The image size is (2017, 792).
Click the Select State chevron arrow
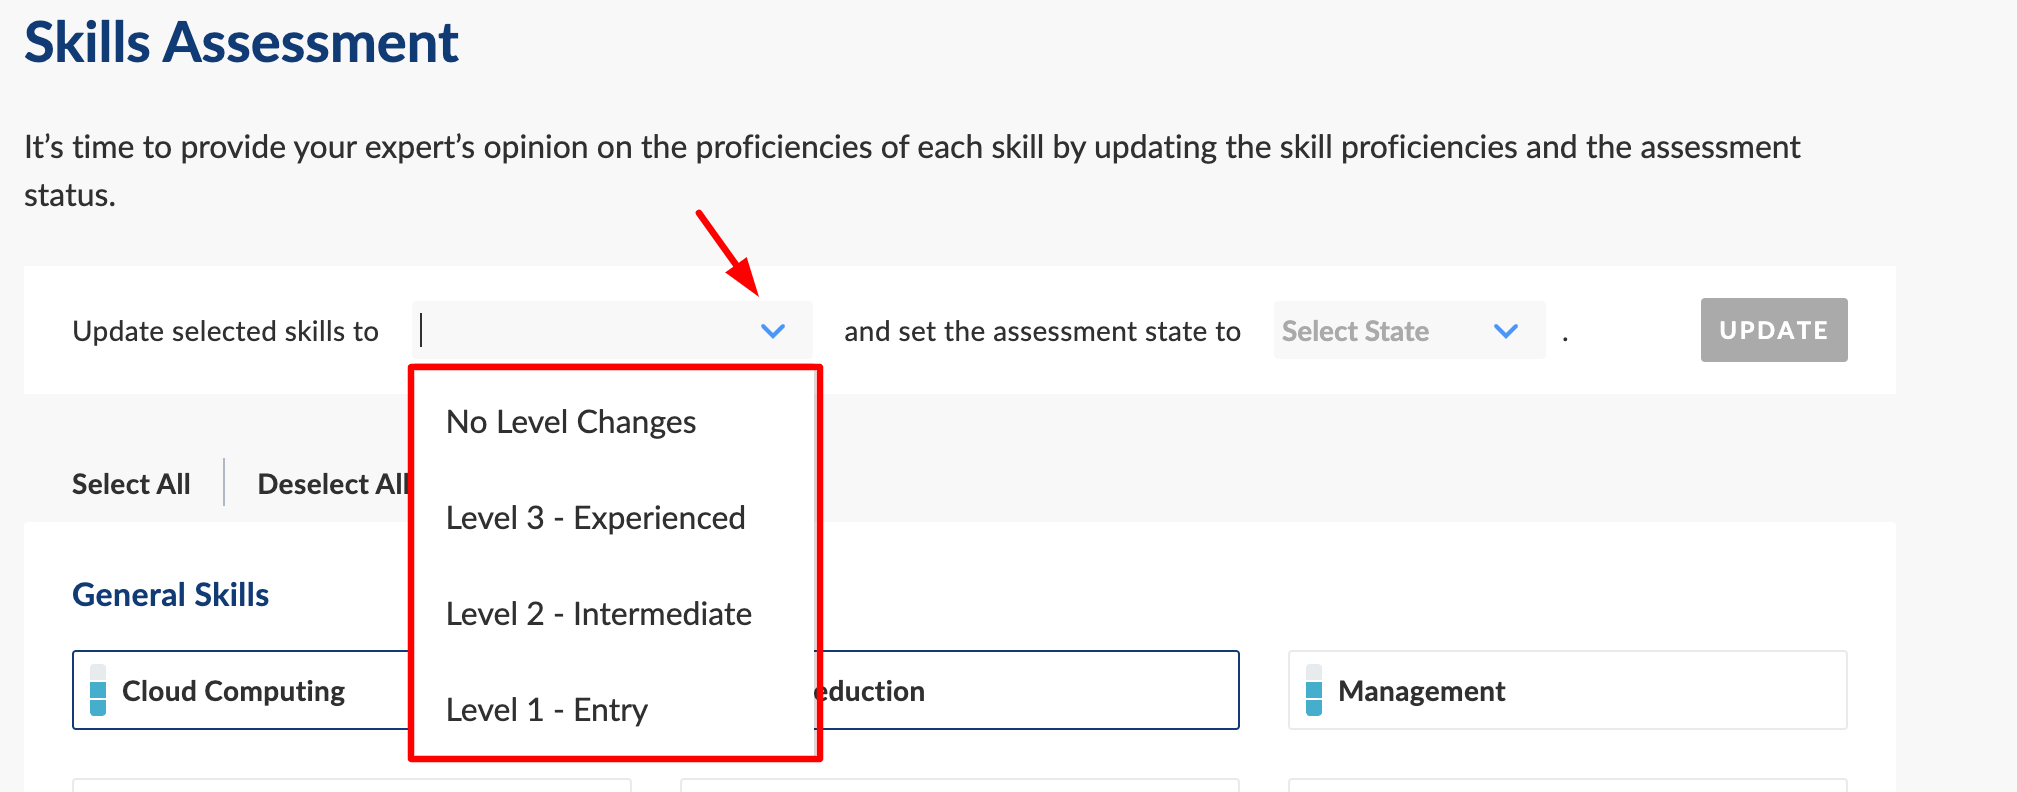point(1506,331)
